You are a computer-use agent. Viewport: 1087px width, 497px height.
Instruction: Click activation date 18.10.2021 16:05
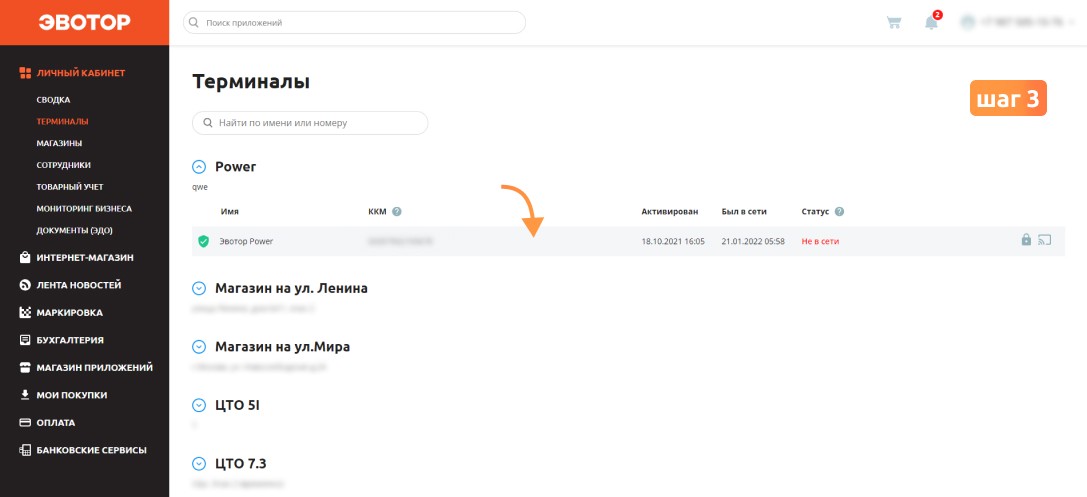point(673,241)
